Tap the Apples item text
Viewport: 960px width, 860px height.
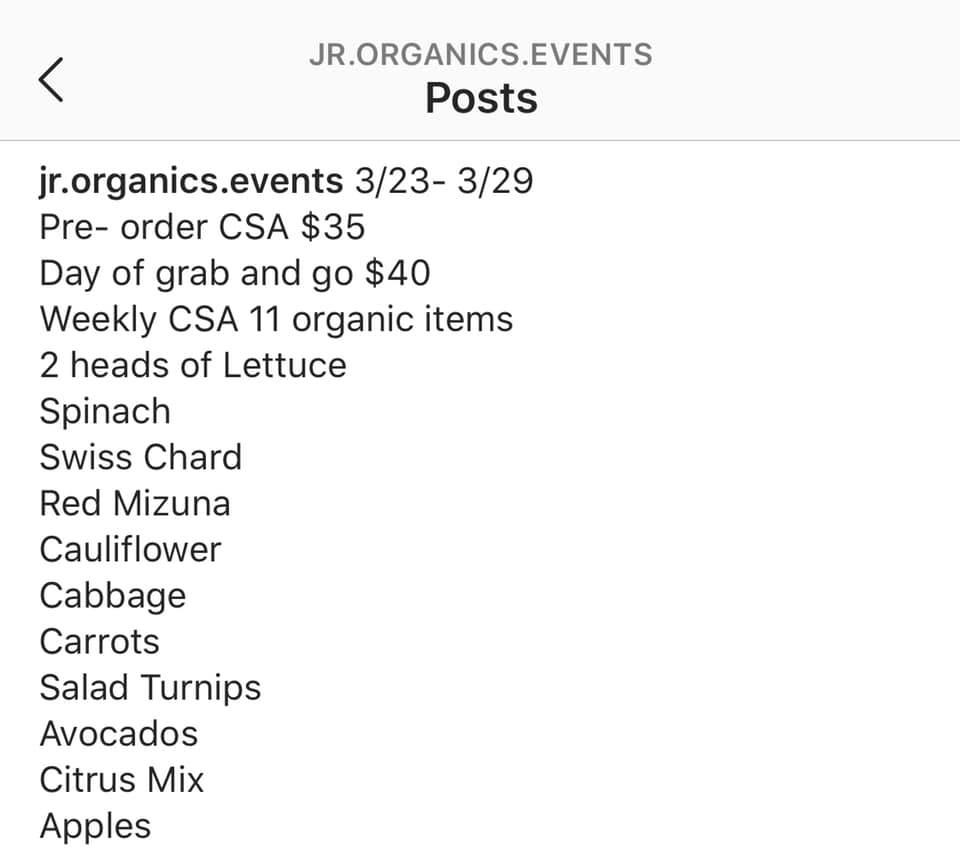pos(96,826)
